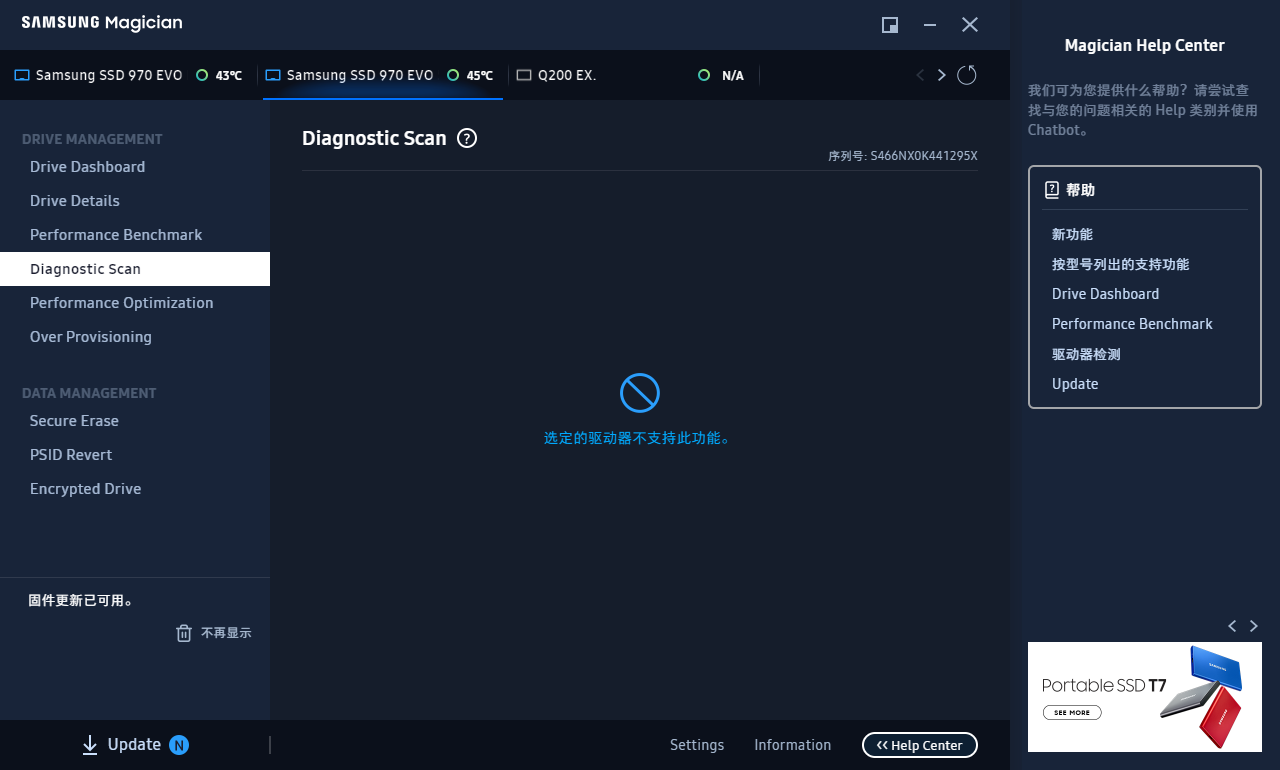Image resolution: width=1280 pixels, height=770 pixels.
Task: Click the SEE MORE button on the T7 ad
Action: point(1072,712)
